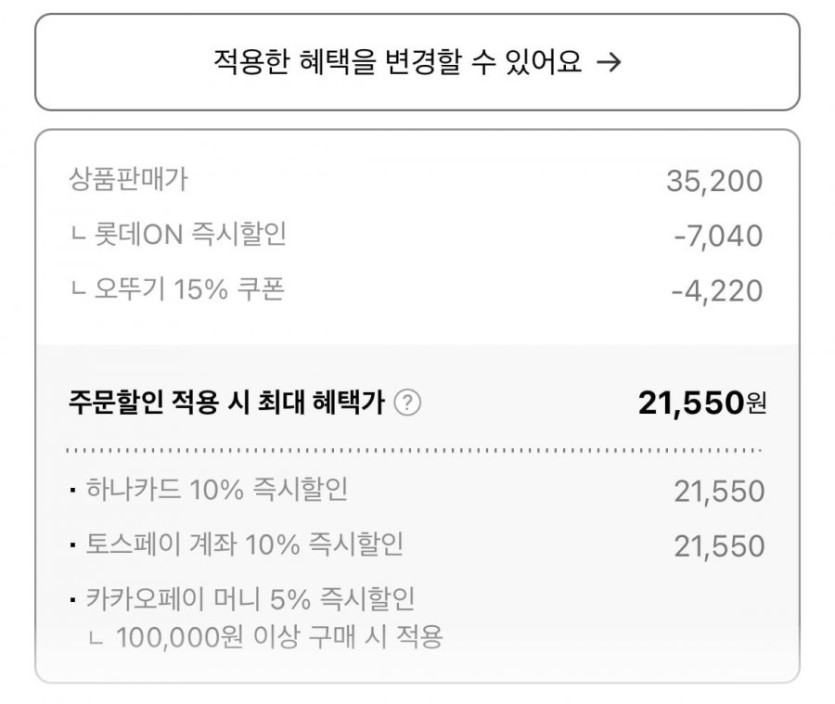The height and width of the screenshot is (704, 835).
Task: Click the question mark help icon
Action: point(408,403)
